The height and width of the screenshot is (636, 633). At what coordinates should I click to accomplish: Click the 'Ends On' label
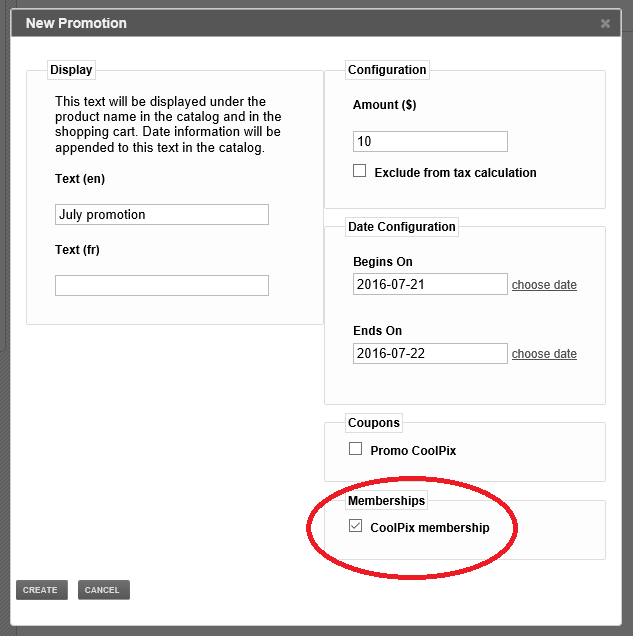(378, 331)
